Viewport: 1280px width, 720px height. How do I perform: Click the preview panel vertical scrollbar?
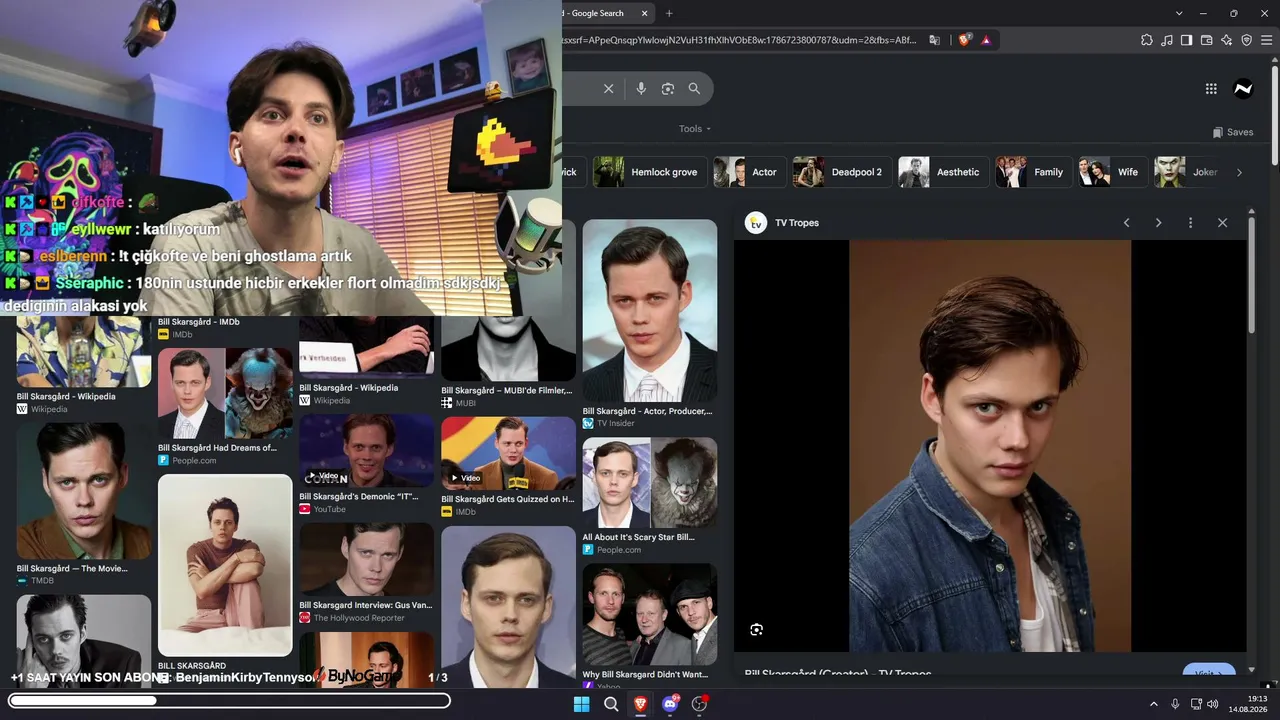pos(1251,275)
